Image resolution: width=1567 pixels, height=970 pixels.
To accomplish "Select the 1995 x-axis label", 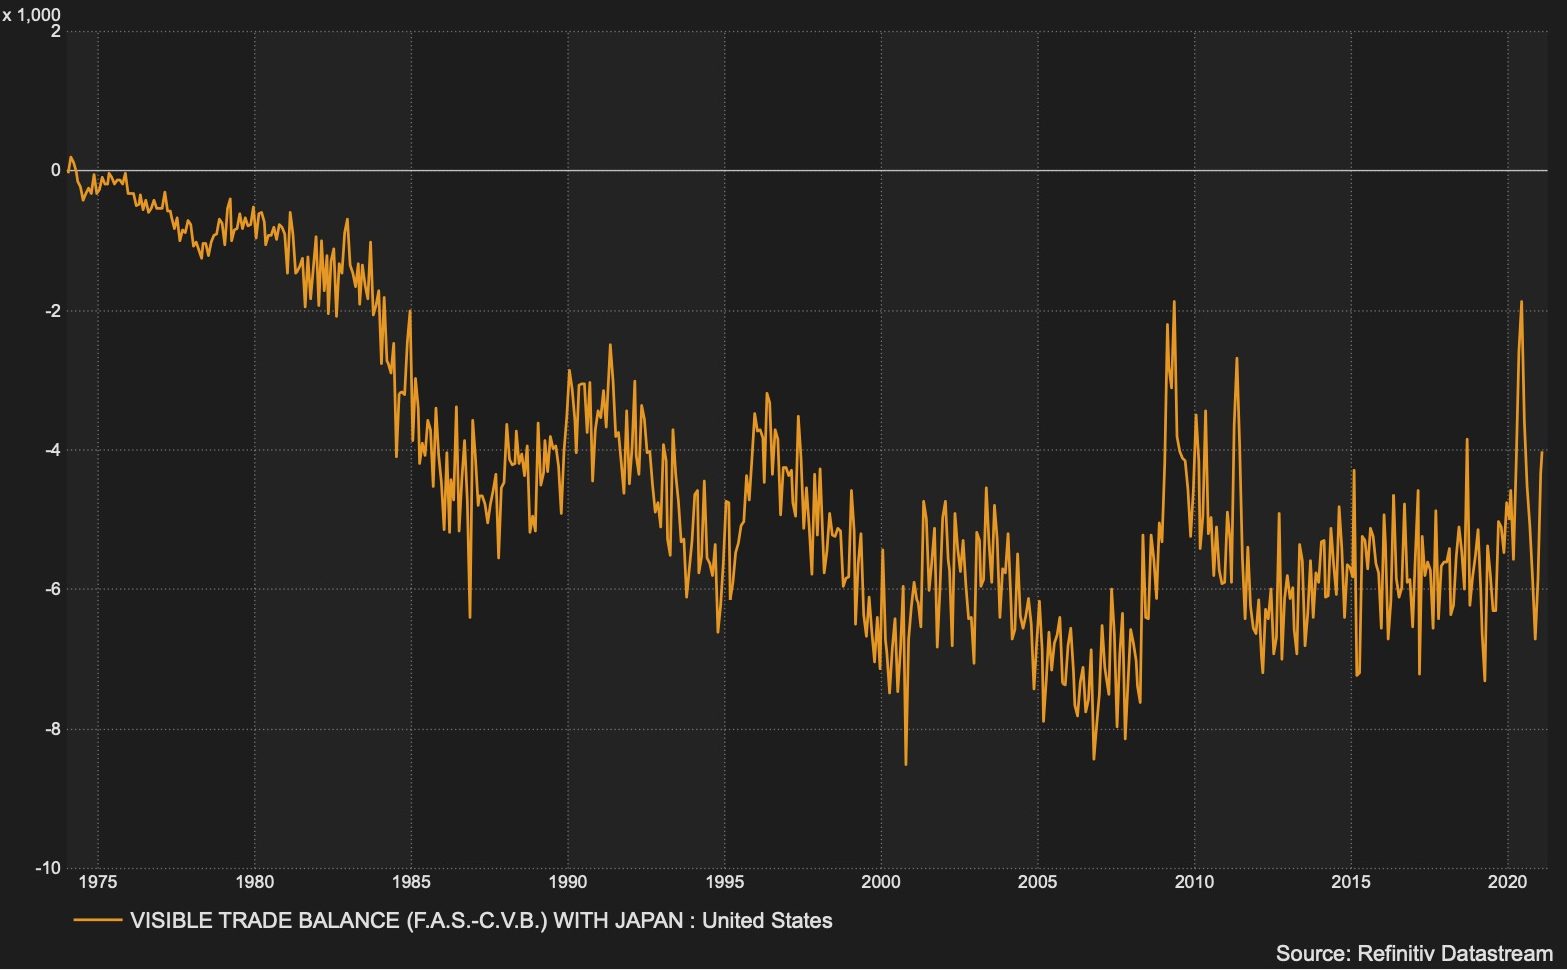I will click(724, 882).
